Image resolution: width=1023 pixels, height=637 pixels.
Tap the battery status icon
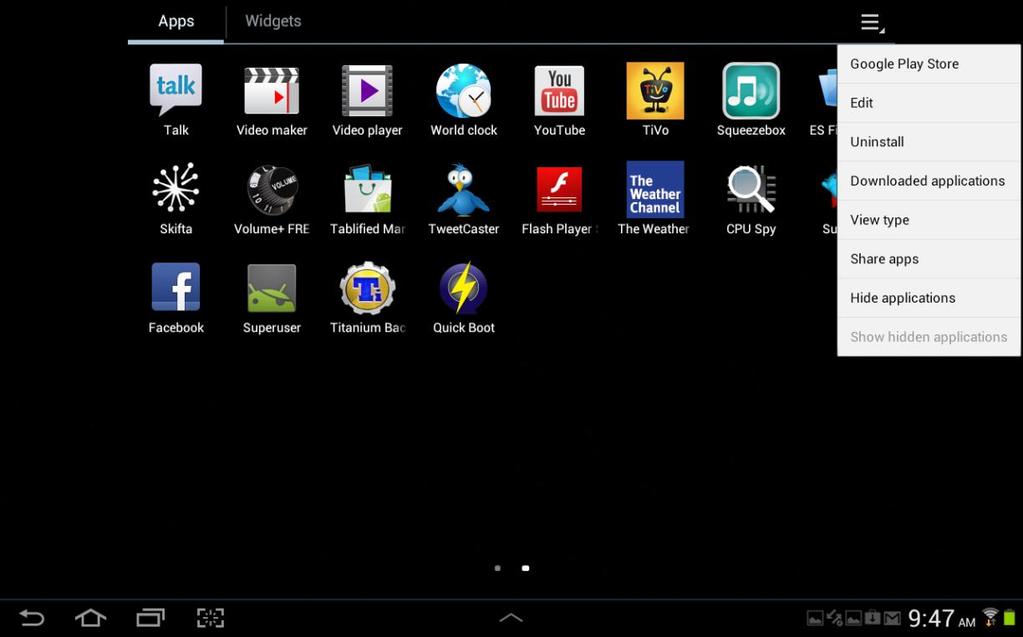(x=1010, y=617)
